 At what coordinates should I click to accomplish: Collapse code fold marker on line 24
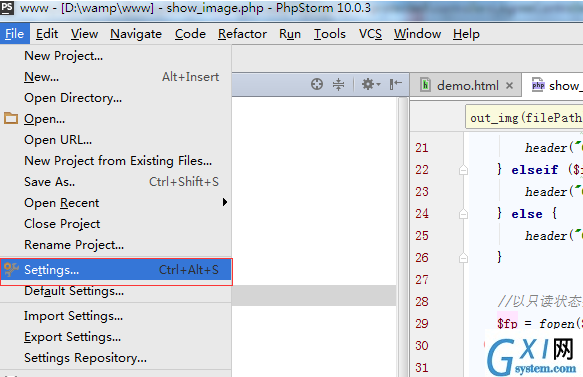point(463,214)
